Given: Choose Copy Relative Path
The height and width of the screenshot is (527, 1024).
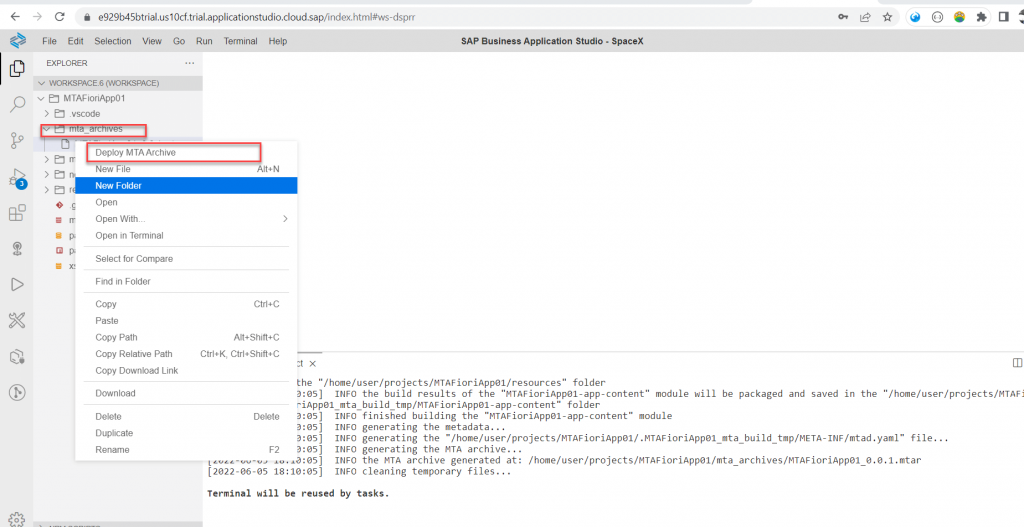Looking at the screenshot, I should [x=187, y=354].
